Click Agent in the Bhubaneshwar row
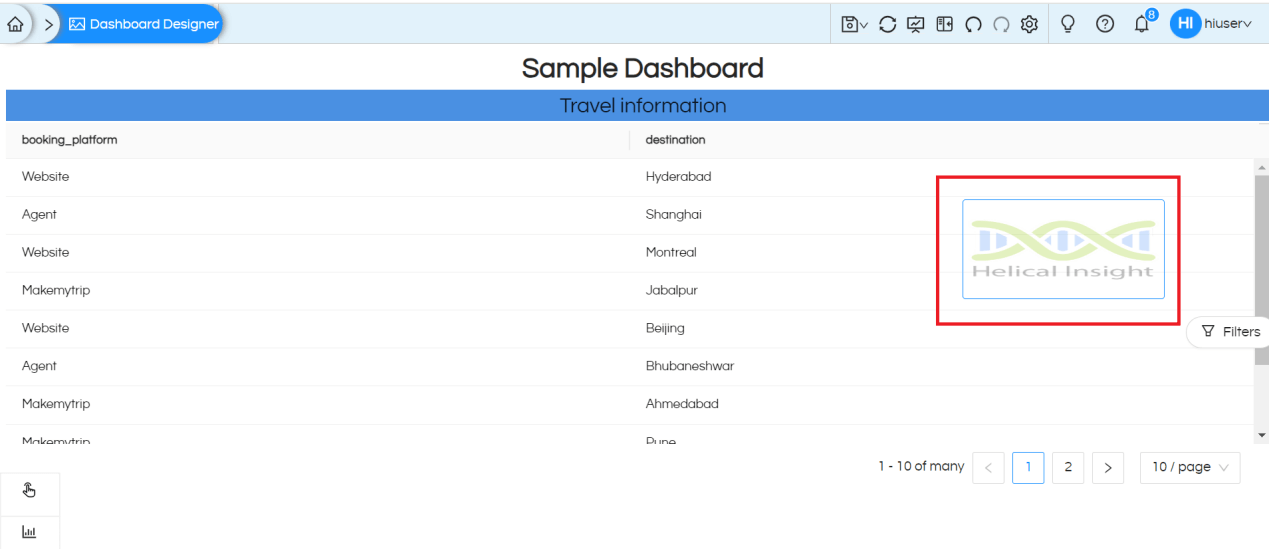Viewport: 1269px width, 549px height. (x=40, y=367)
